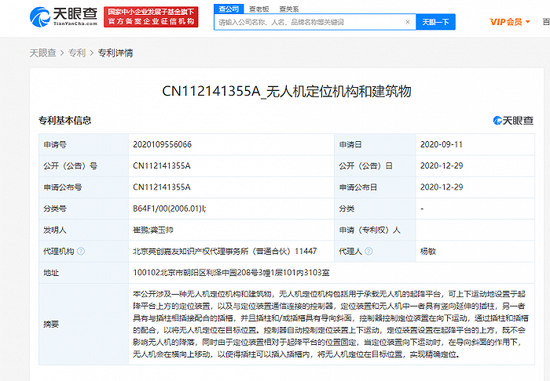
Task: Open the Tianyancha logo home link
Action: [63, 17]
